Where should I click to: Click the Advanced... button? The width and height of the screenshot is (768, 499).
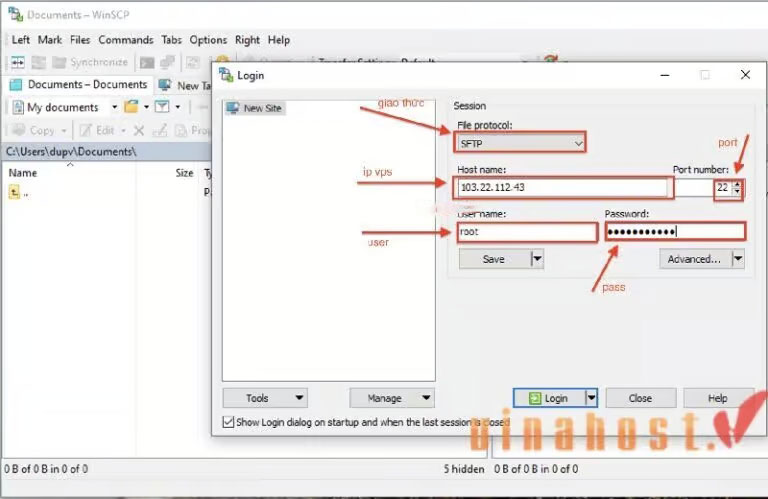tap(695, 259)
